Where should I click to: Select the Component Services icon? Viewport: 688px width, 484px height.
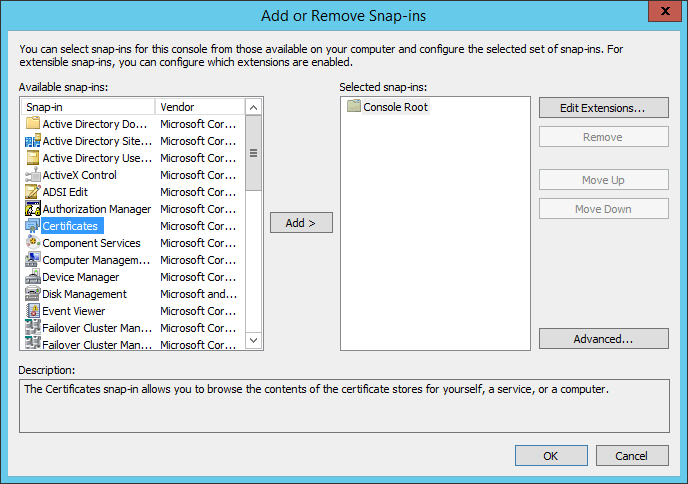pyautogui.click(x=32, y=243)
